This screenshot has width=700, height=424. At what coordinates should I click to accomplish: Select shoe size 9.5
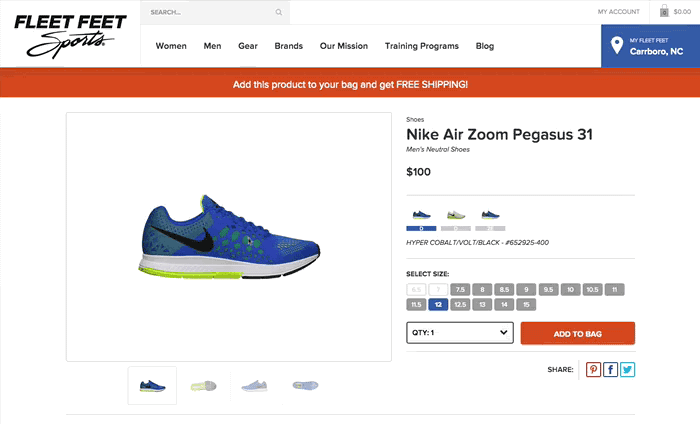pos(547,289)
